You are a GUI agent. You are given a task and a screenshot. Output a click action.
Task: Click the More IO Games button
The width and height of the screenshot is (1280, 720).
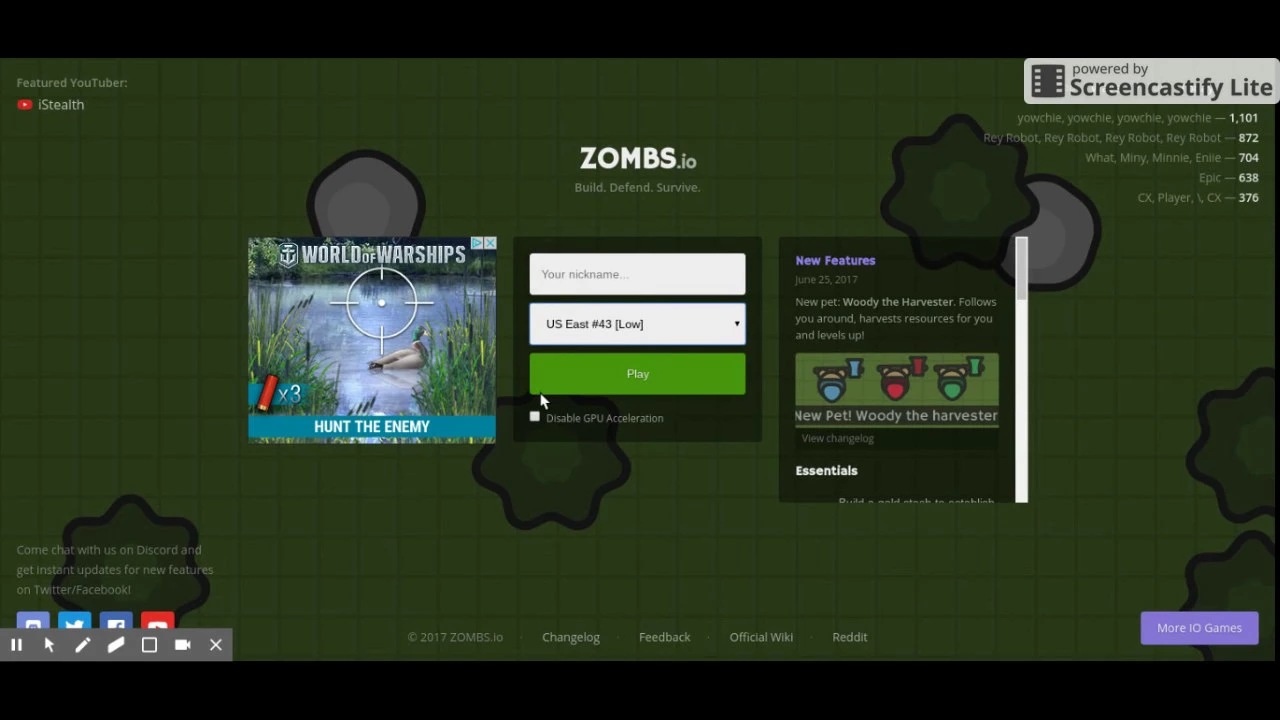tap(1199, 628)
